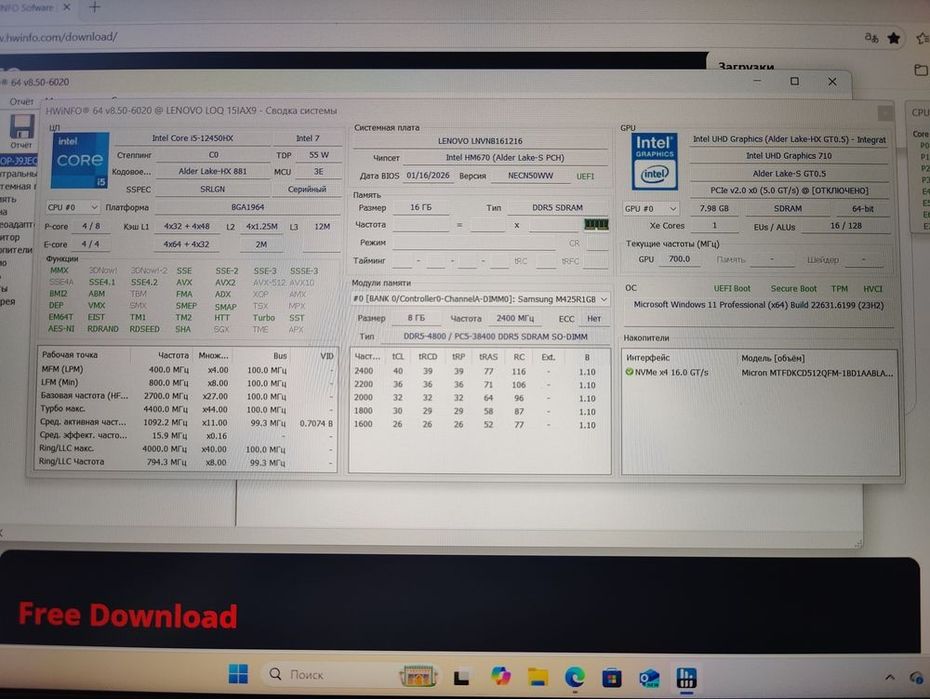Click the Базовая частота 2700.0 МГц row
930x699 pixels.
tap(186, 396)
